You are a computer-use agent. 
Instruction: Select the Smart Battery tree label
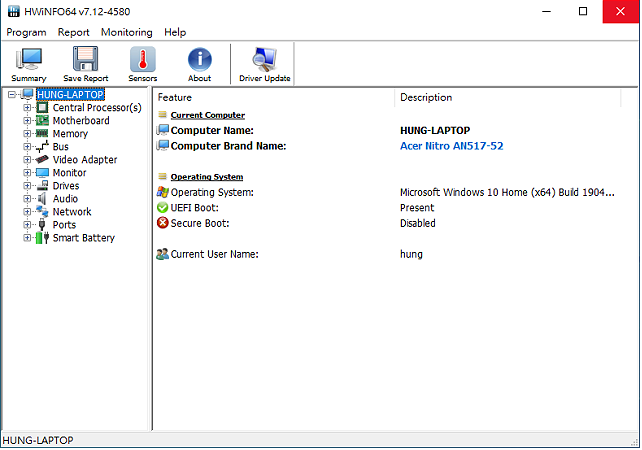coord(84,238)
